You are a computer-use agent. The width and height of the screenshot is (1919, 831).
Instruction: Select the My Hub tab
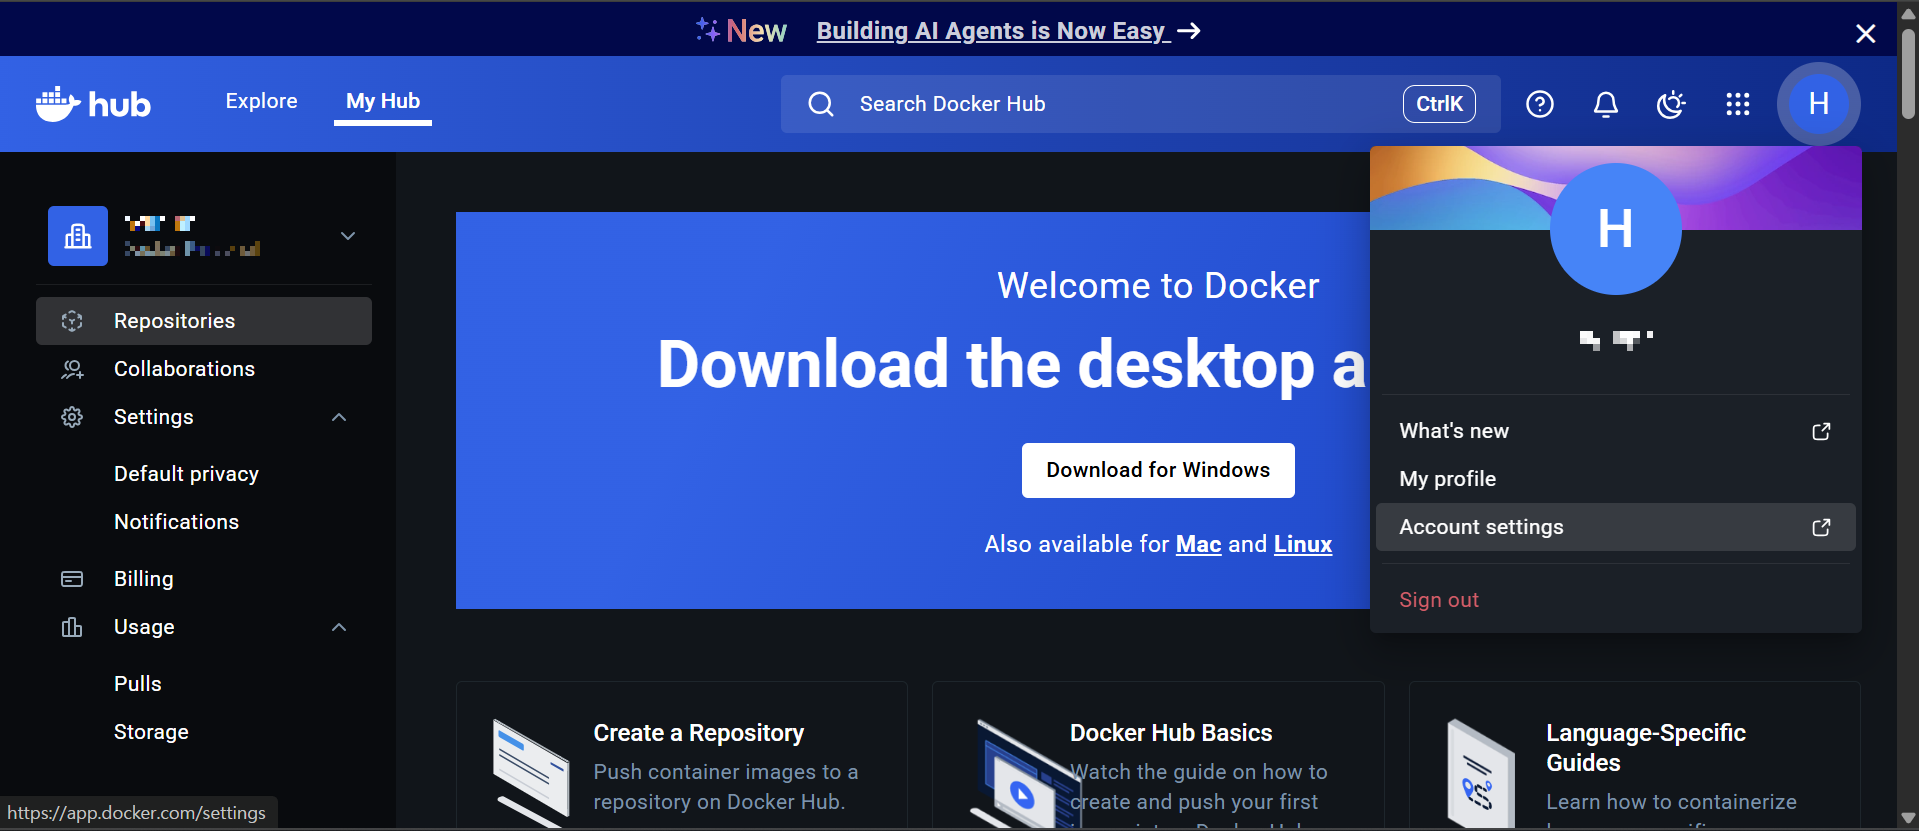(x=383, y=101)
